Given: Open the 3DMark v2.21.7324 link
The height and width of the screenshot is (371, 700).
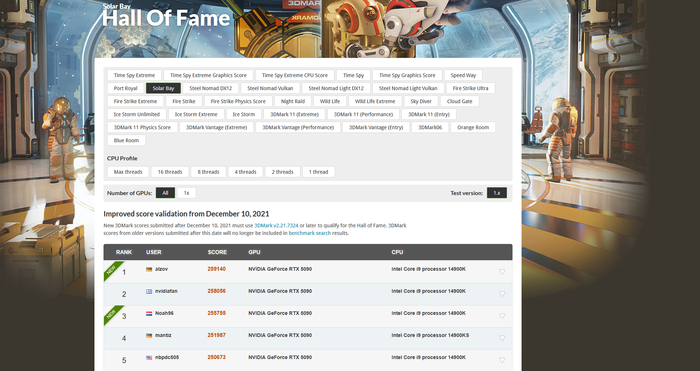Looking at the screenshot, I should [x=276, y=225].
